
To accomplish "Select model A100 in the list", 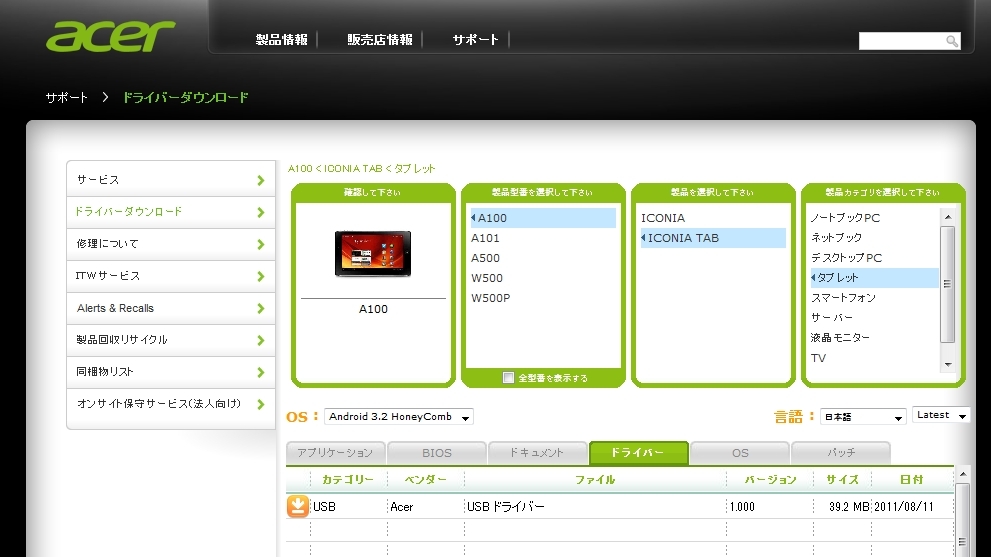I will click(543, 218).
